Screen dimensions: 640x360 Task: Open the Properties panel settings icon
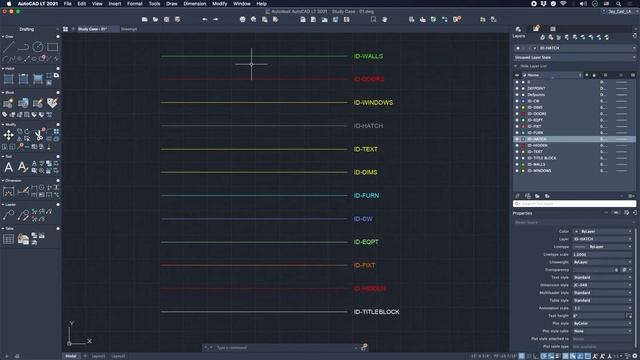(x=627, y=213)
